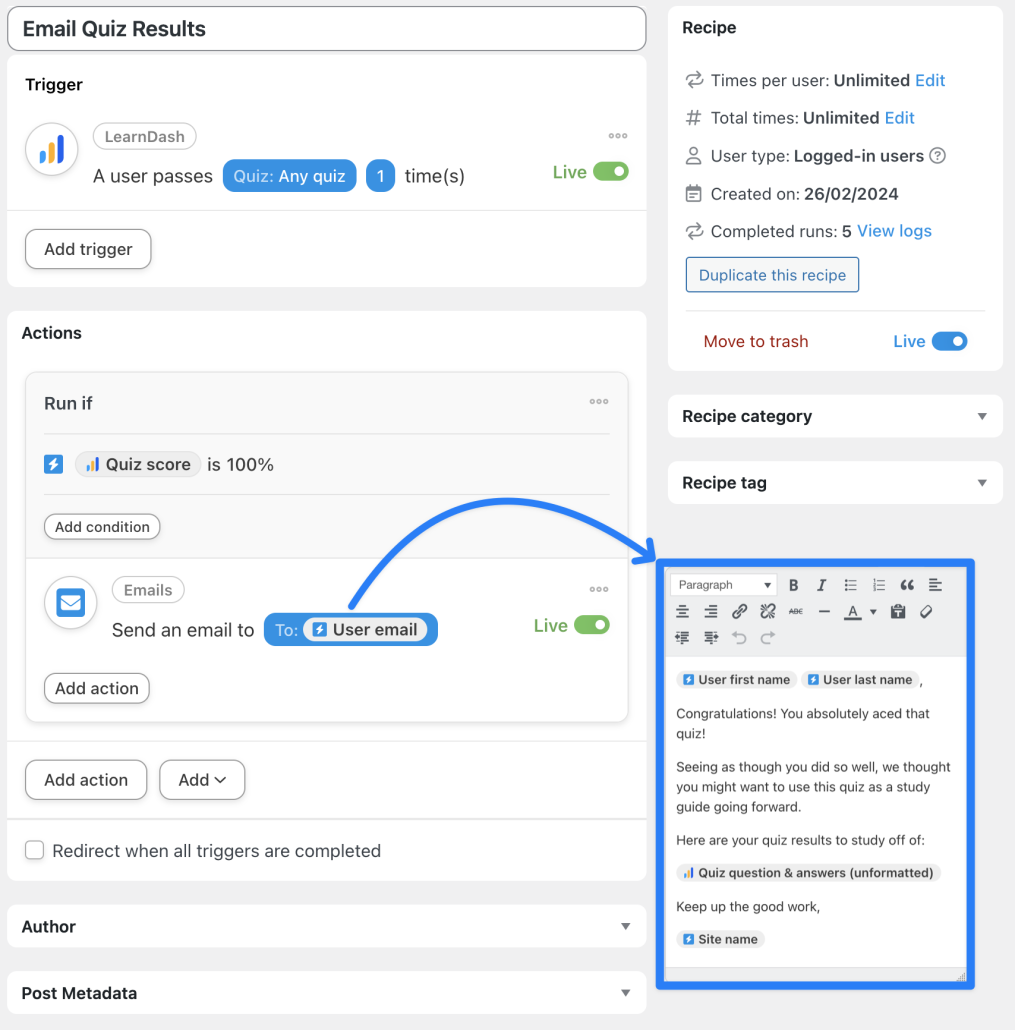The image size is (1015, 1030).
Task: Insert a bulleted list into the email body
Action: [852, 585]
